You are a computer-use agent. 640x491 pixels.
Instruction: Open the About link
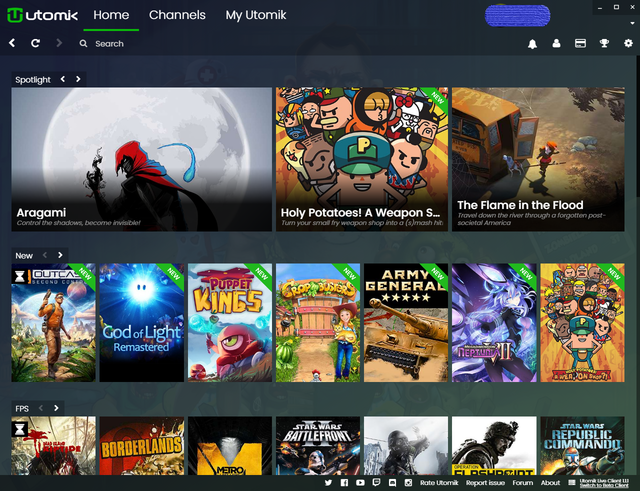[x=550, y=483]
